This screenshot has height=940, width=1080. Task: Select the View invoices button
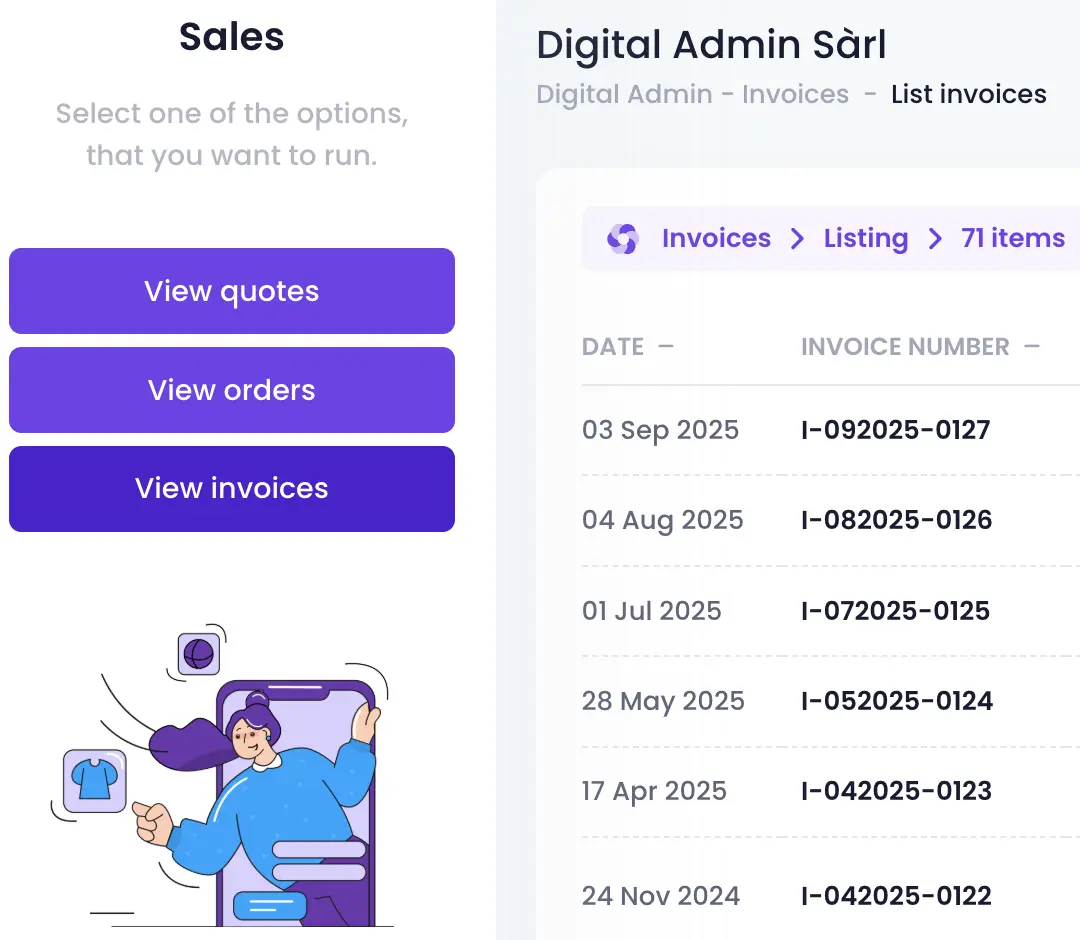(x=232, y=488)
